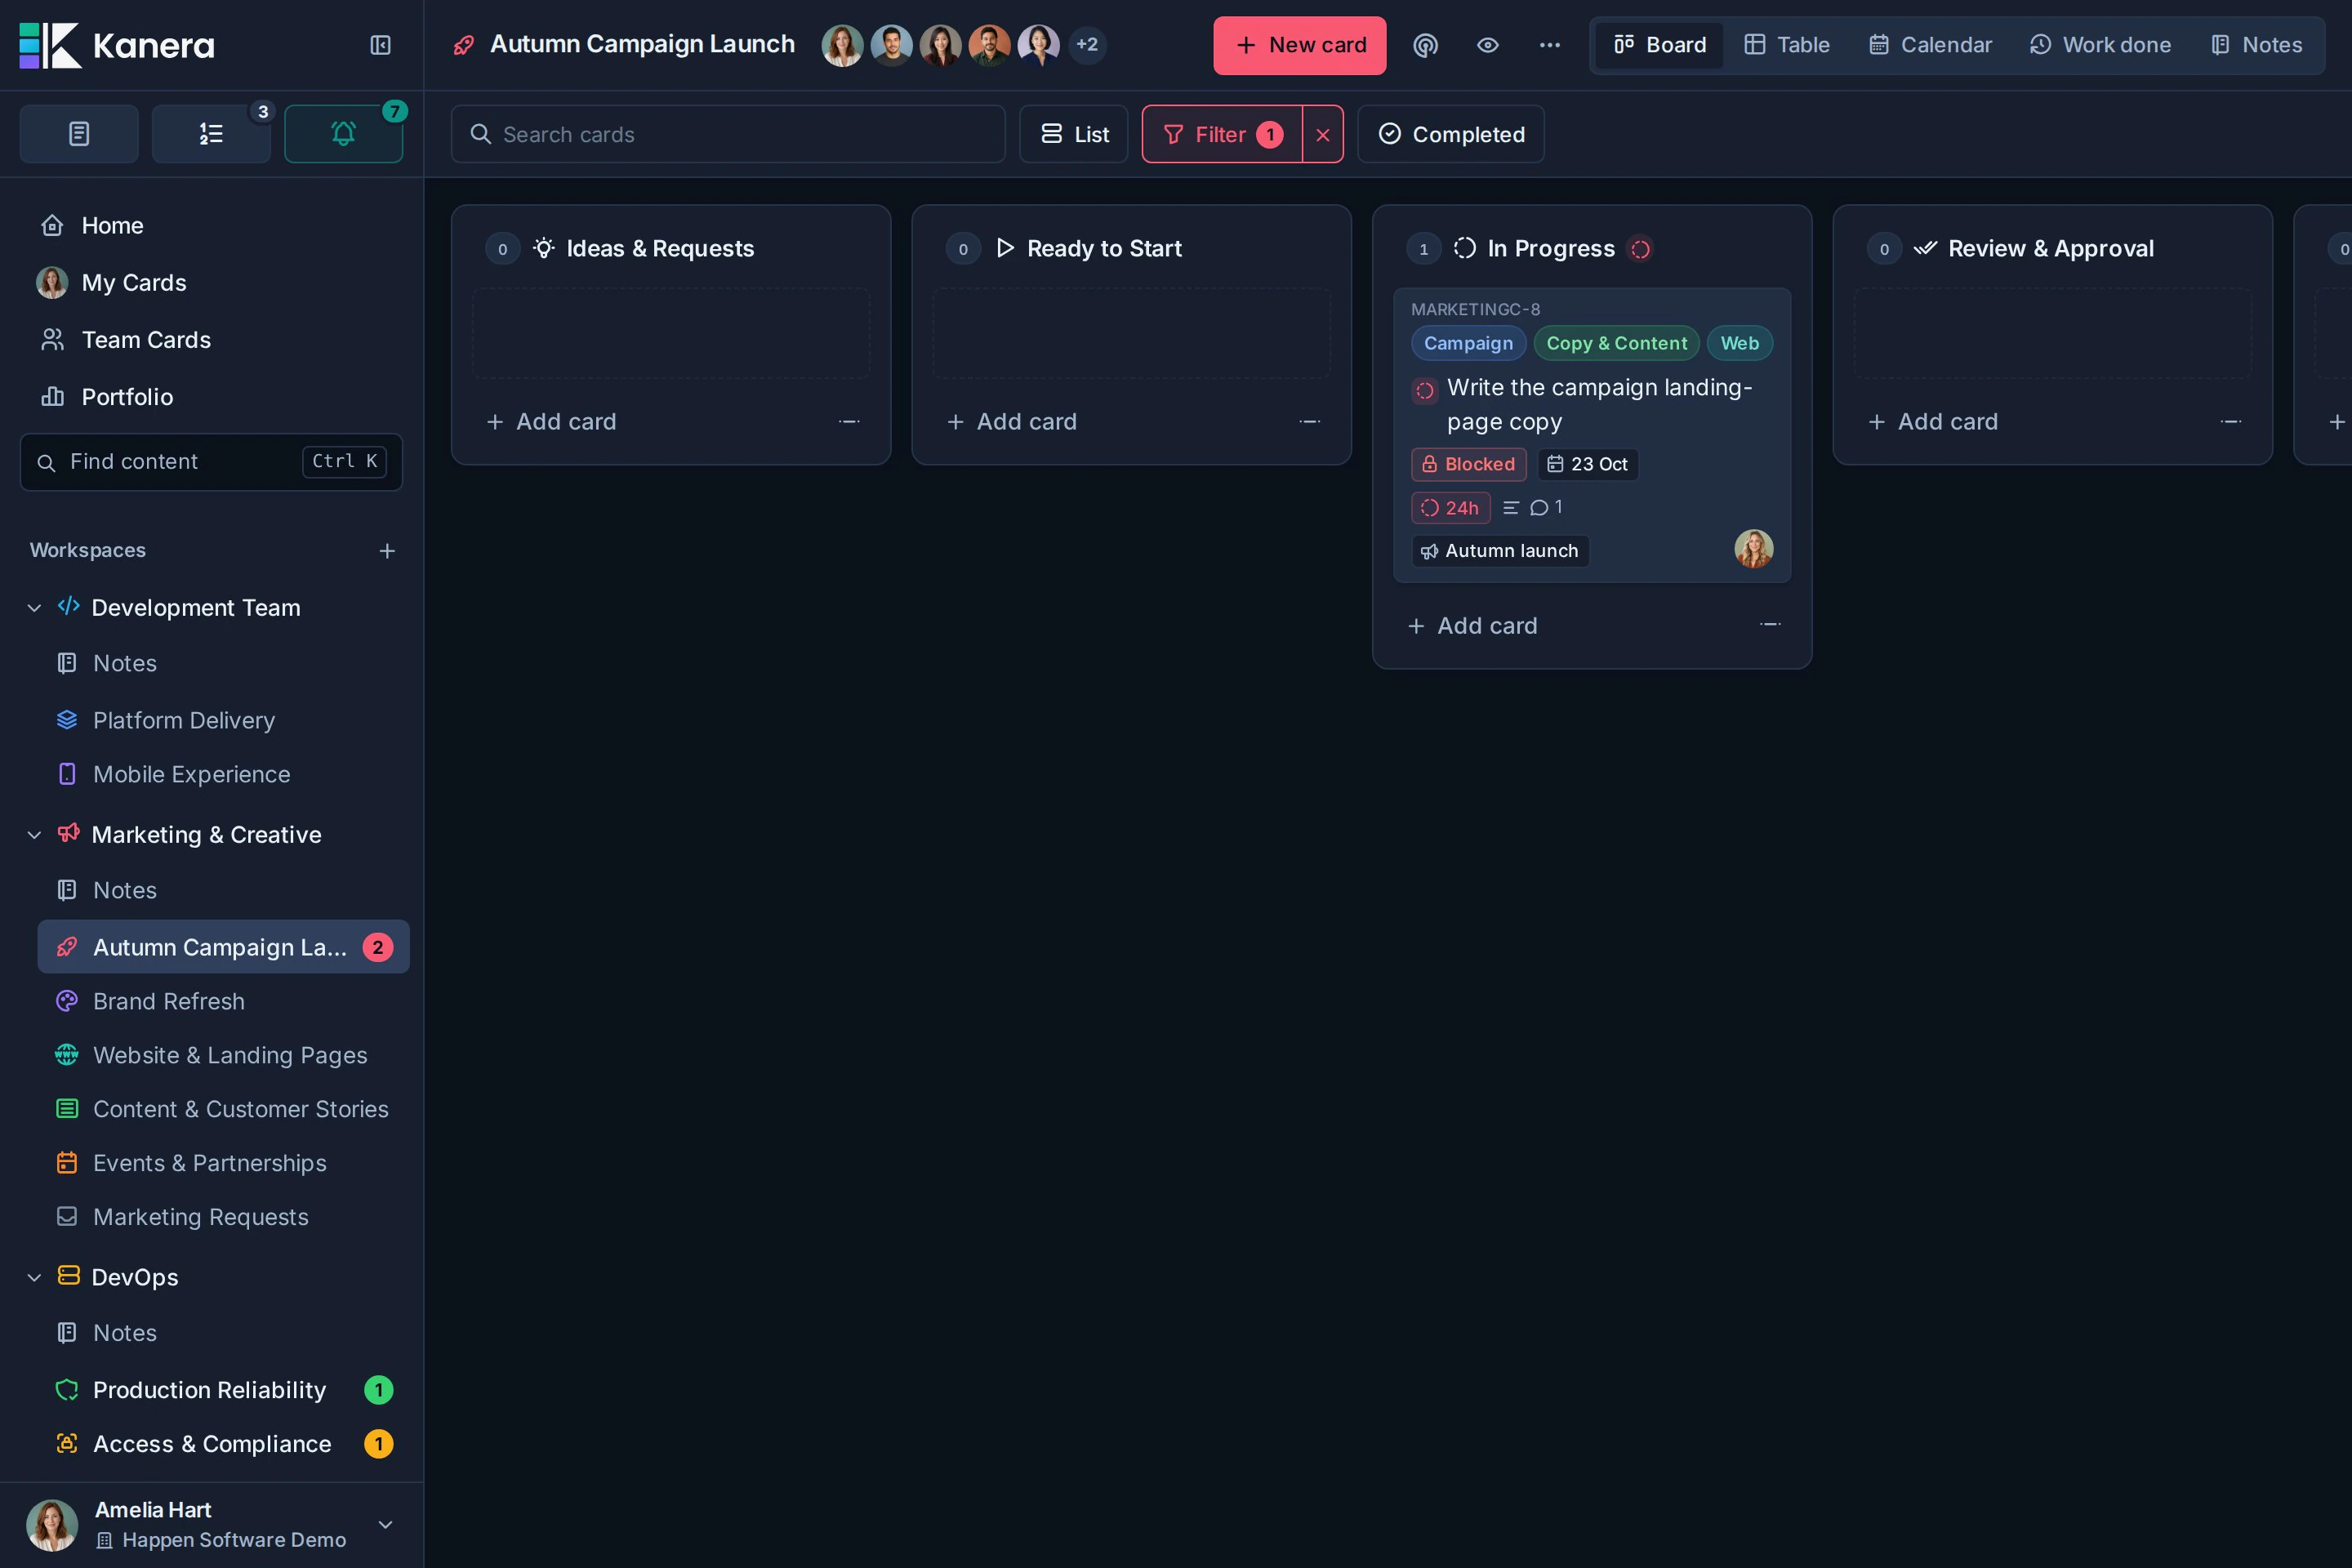Image resolution: width=2352 pixels, height=1568 pixels.
Task: Open Review & Approval column options menu
Action: point(2230,422)
